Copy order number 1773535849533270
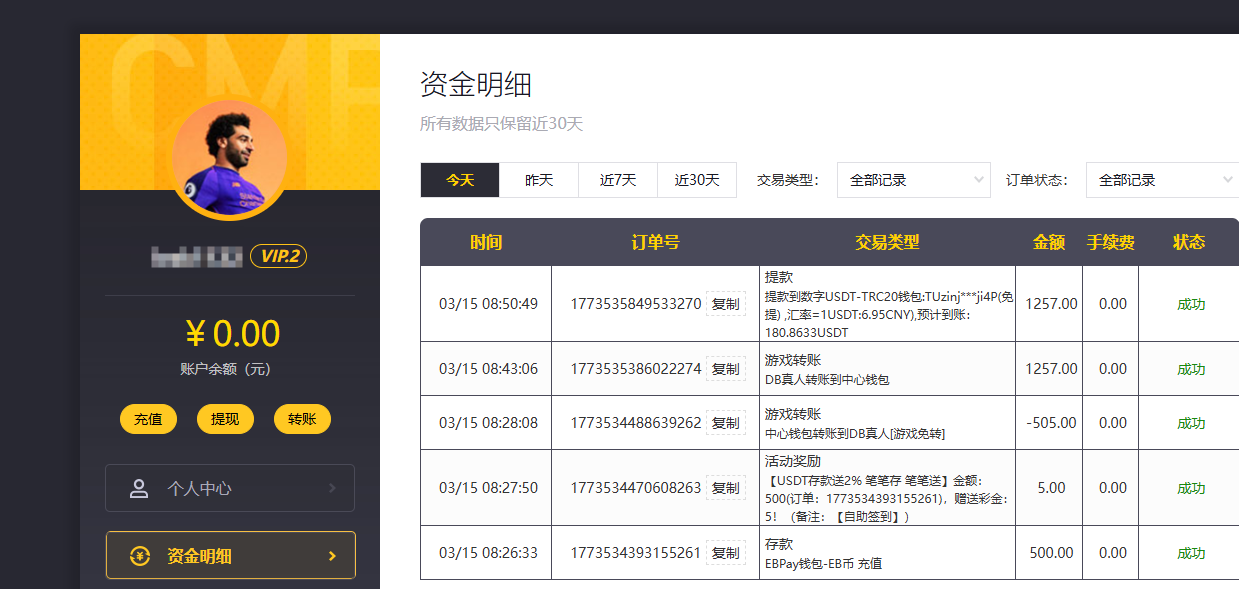 (x=725, y=304)
